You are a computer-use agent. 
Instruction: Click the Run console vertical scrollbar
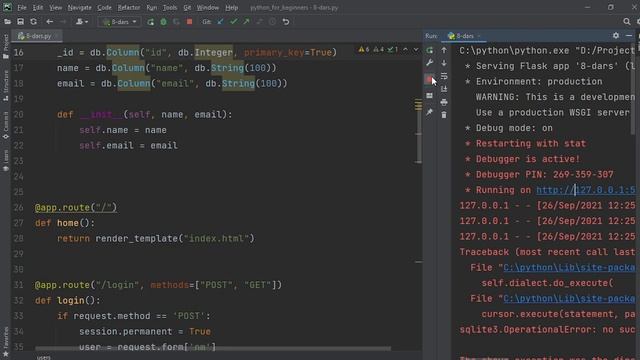[x=633, y=89]
